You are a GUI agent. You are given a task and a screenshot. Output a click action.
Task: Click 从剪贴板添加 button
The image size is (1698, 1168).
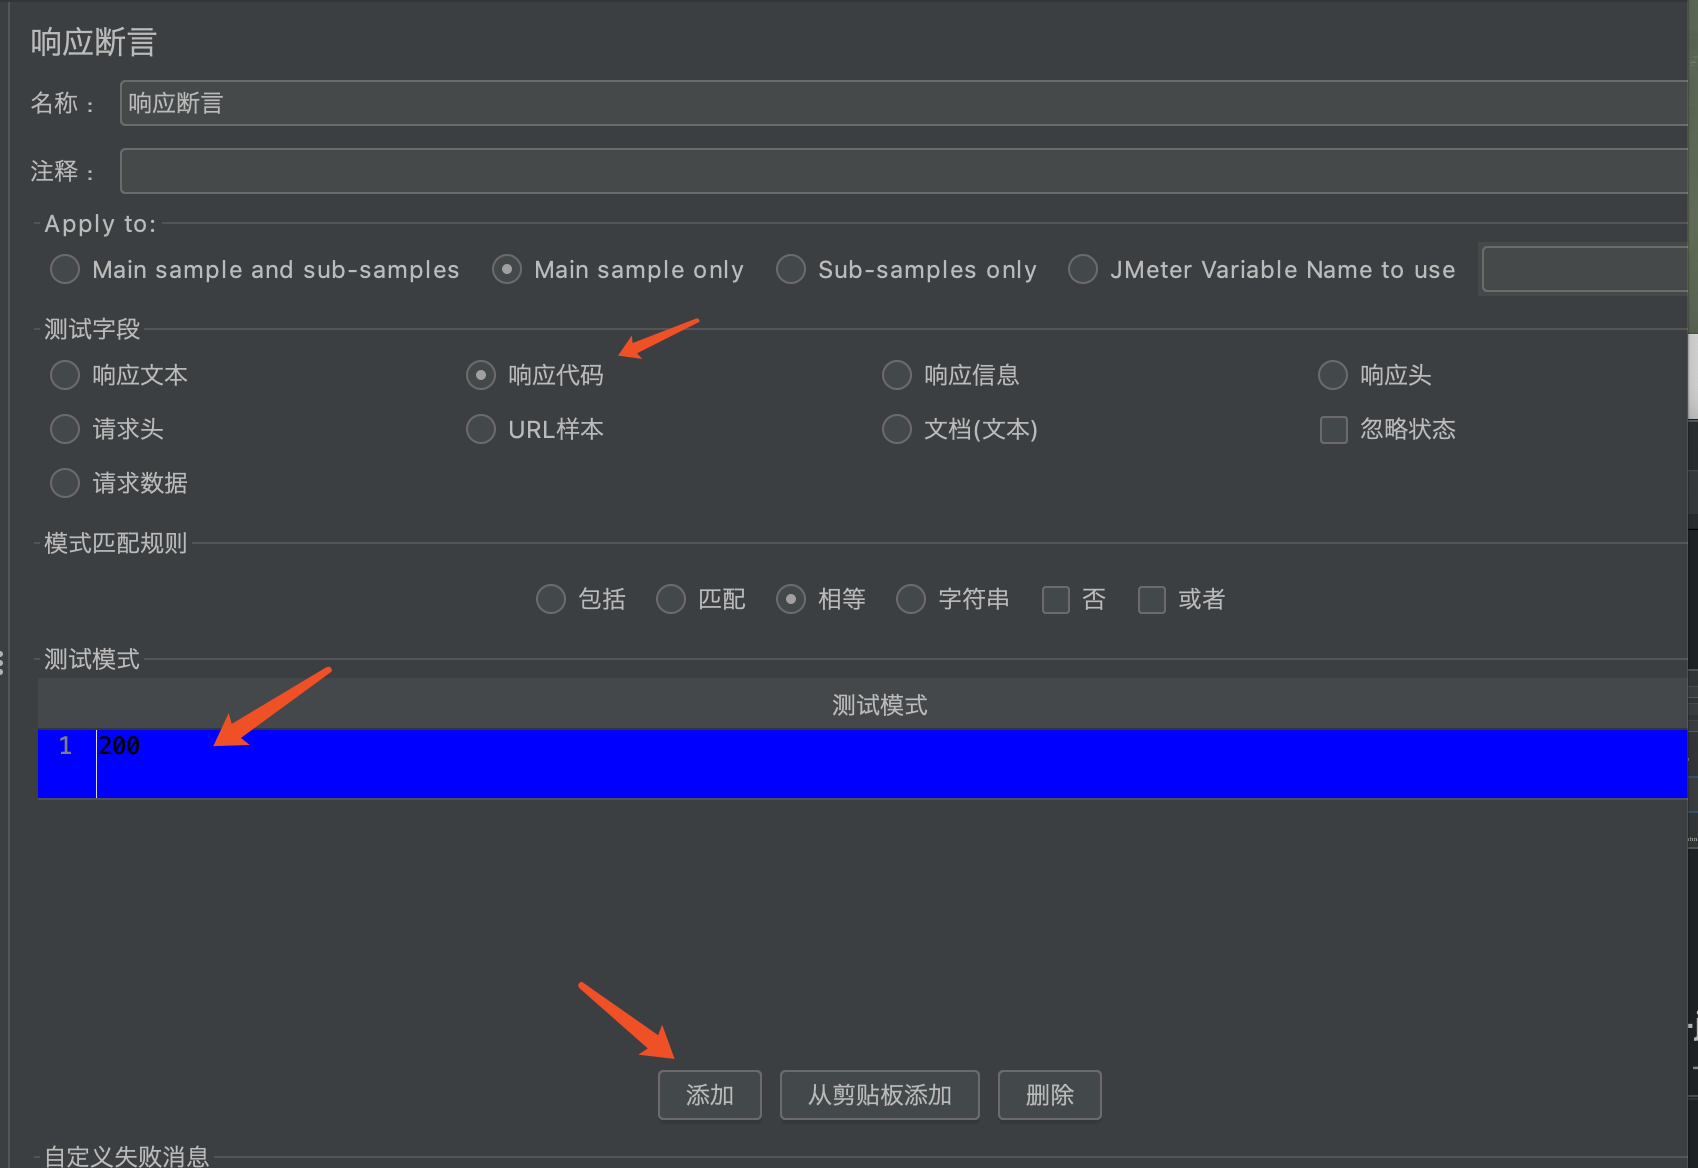(x=880, y=1095)
